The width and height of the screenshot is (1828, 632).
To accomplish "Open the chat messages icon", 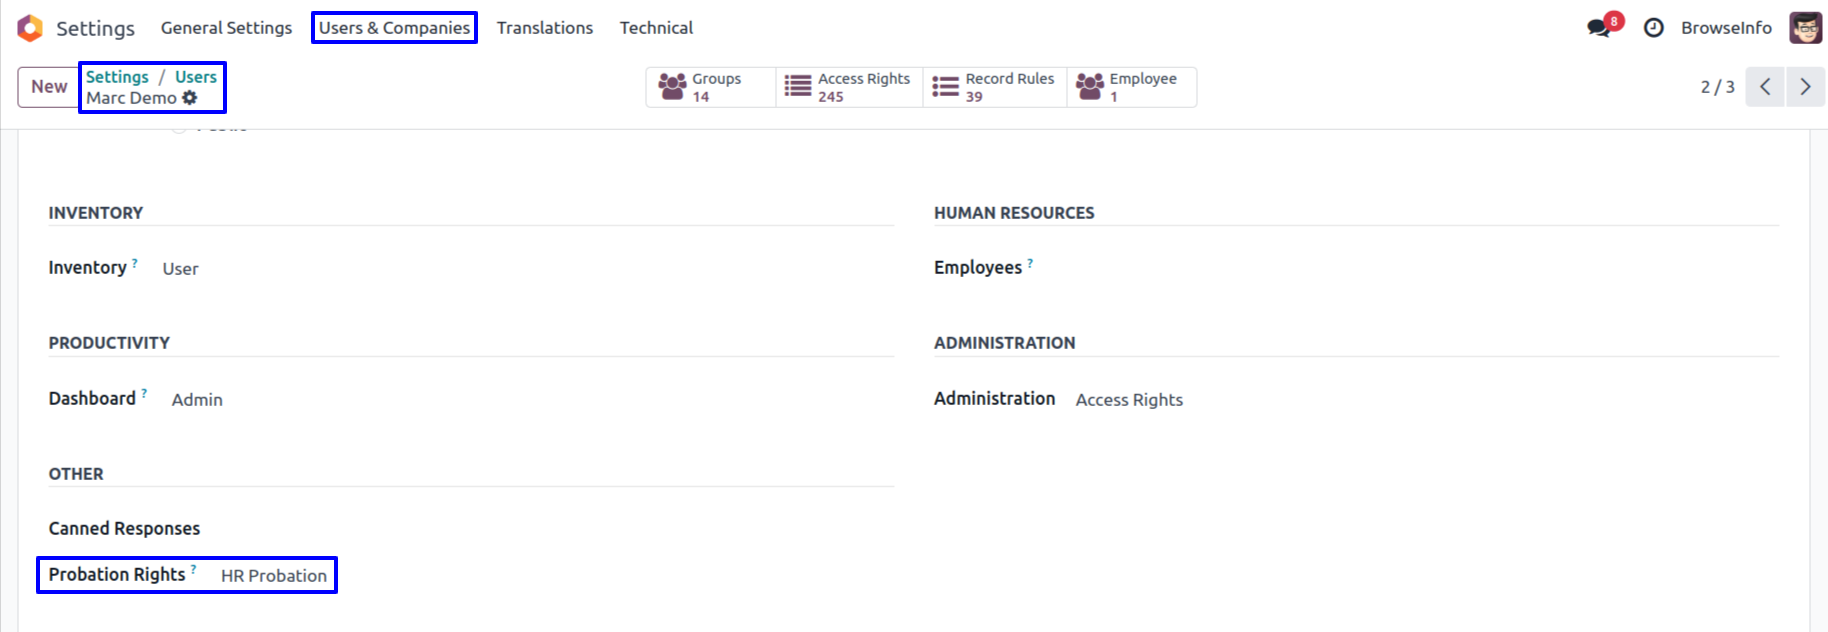I will pyautogui.click(x=1599, y=28).
